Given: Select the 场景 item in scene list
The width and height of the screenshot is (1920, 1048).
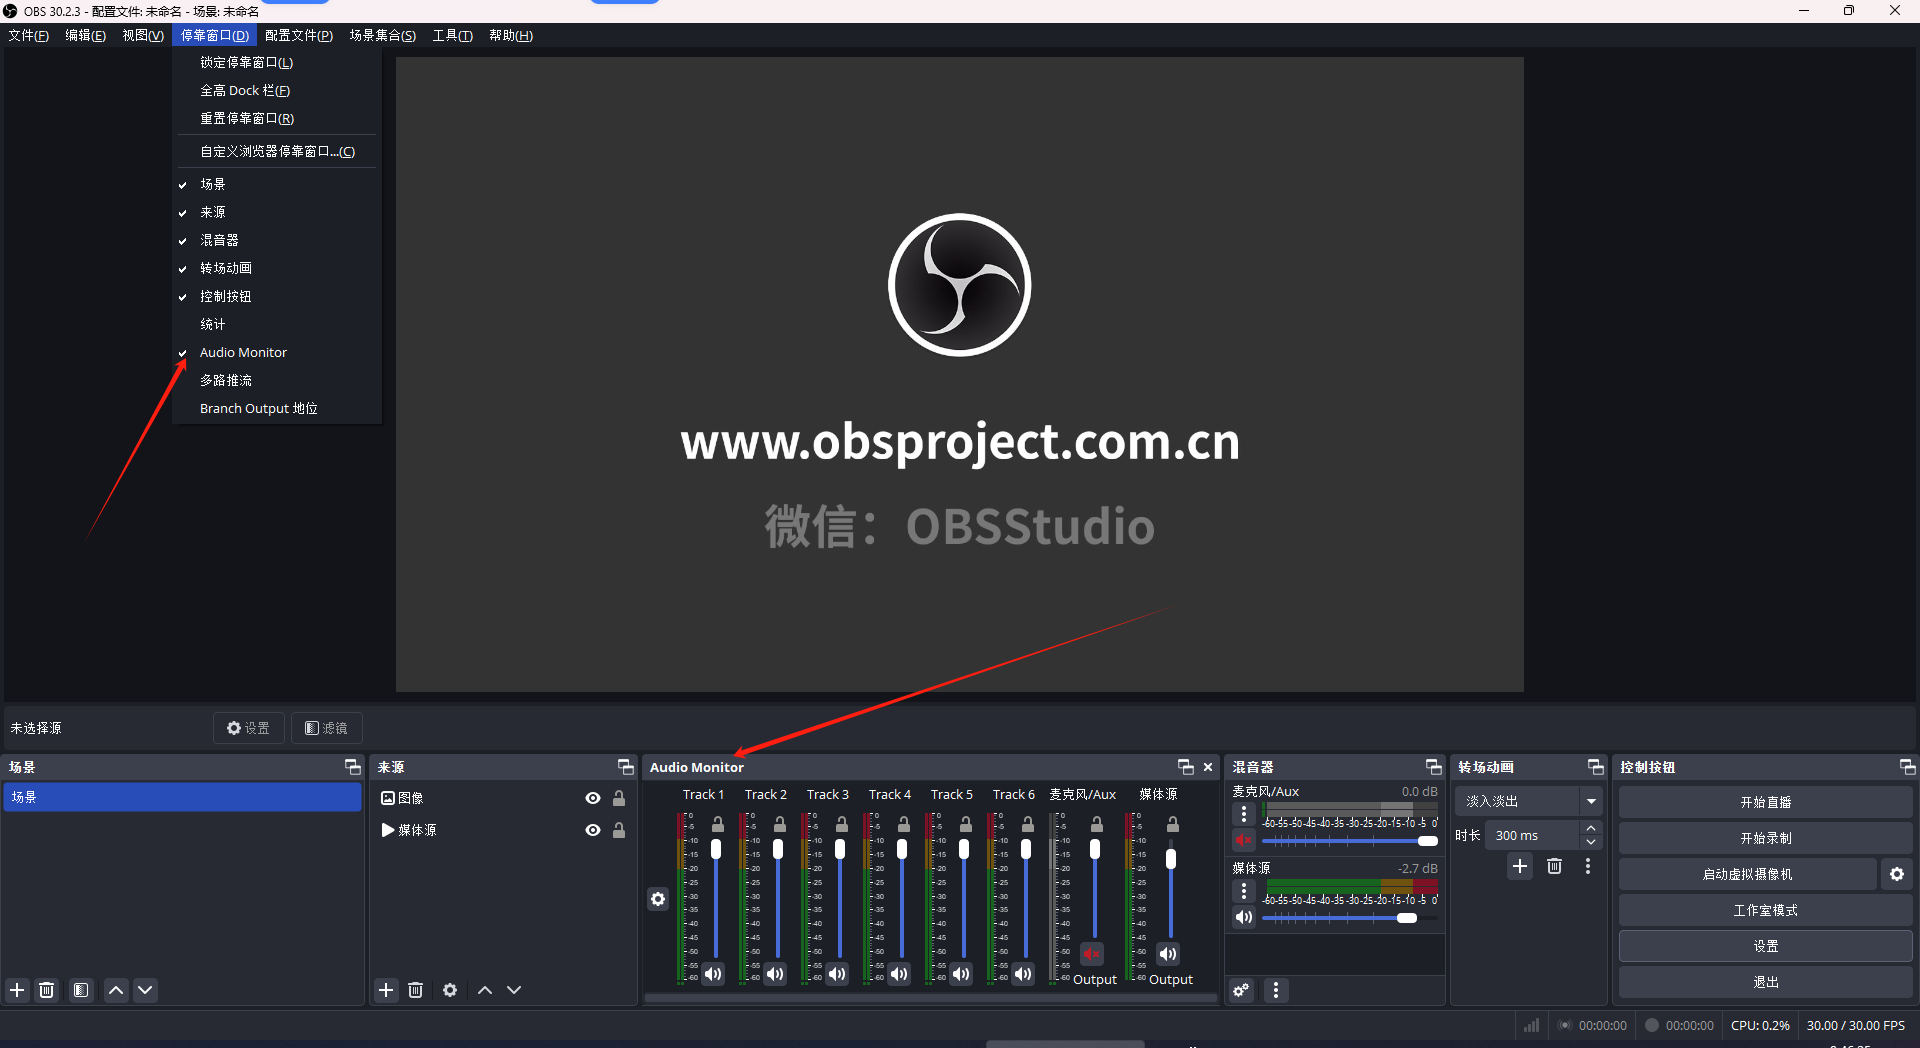Looking at the screenshot, I should [182, 797].
